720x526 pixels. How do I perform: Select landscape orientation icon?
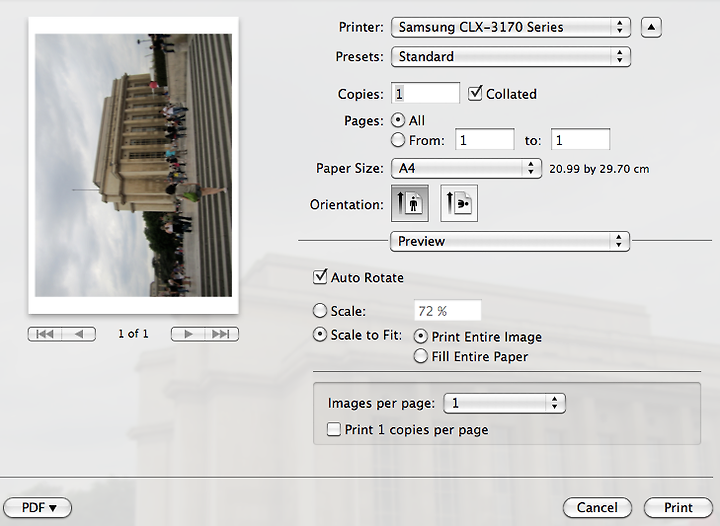459,203
